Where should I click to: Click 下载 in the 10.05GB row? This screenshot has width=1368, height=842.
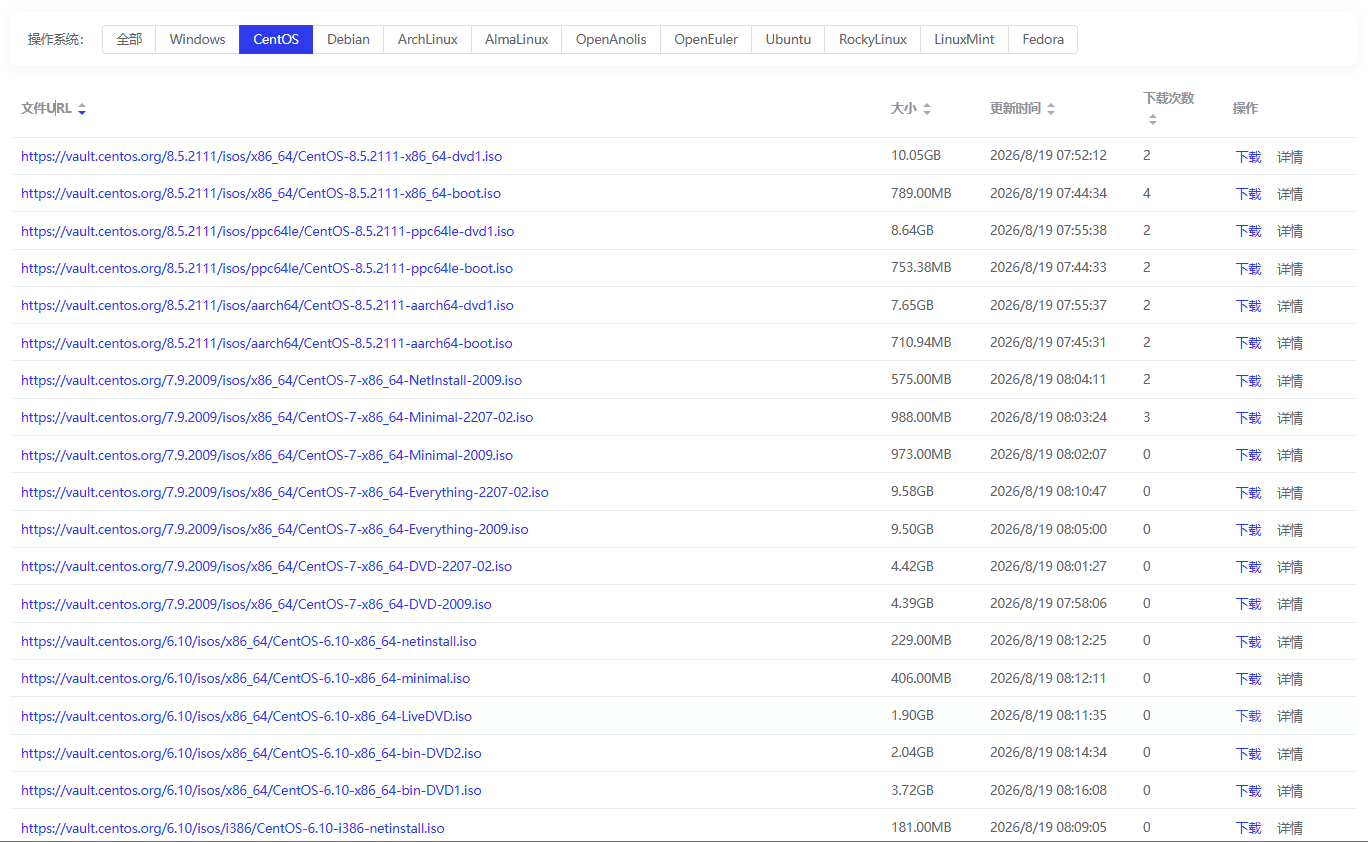pos(1249,157)
